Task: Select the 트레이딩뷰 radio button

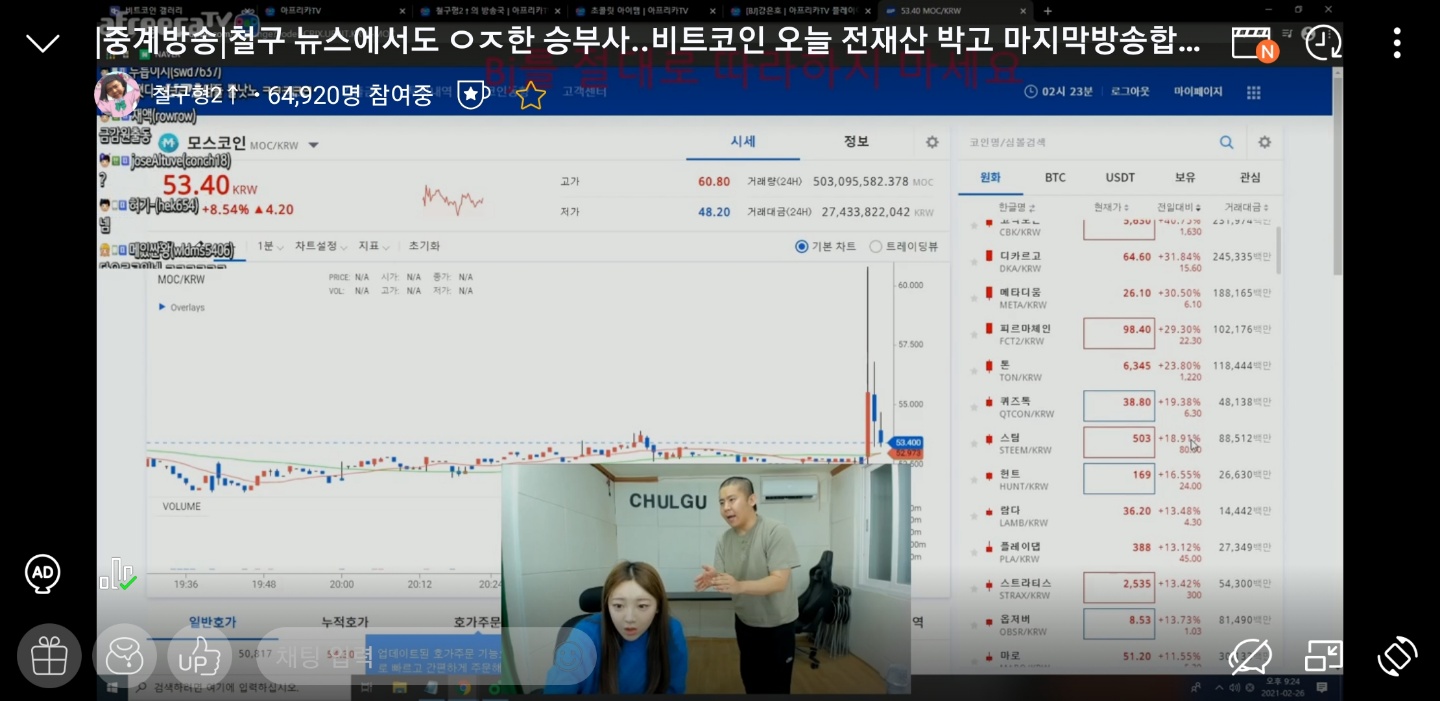Action: click(x=875, y=246)
